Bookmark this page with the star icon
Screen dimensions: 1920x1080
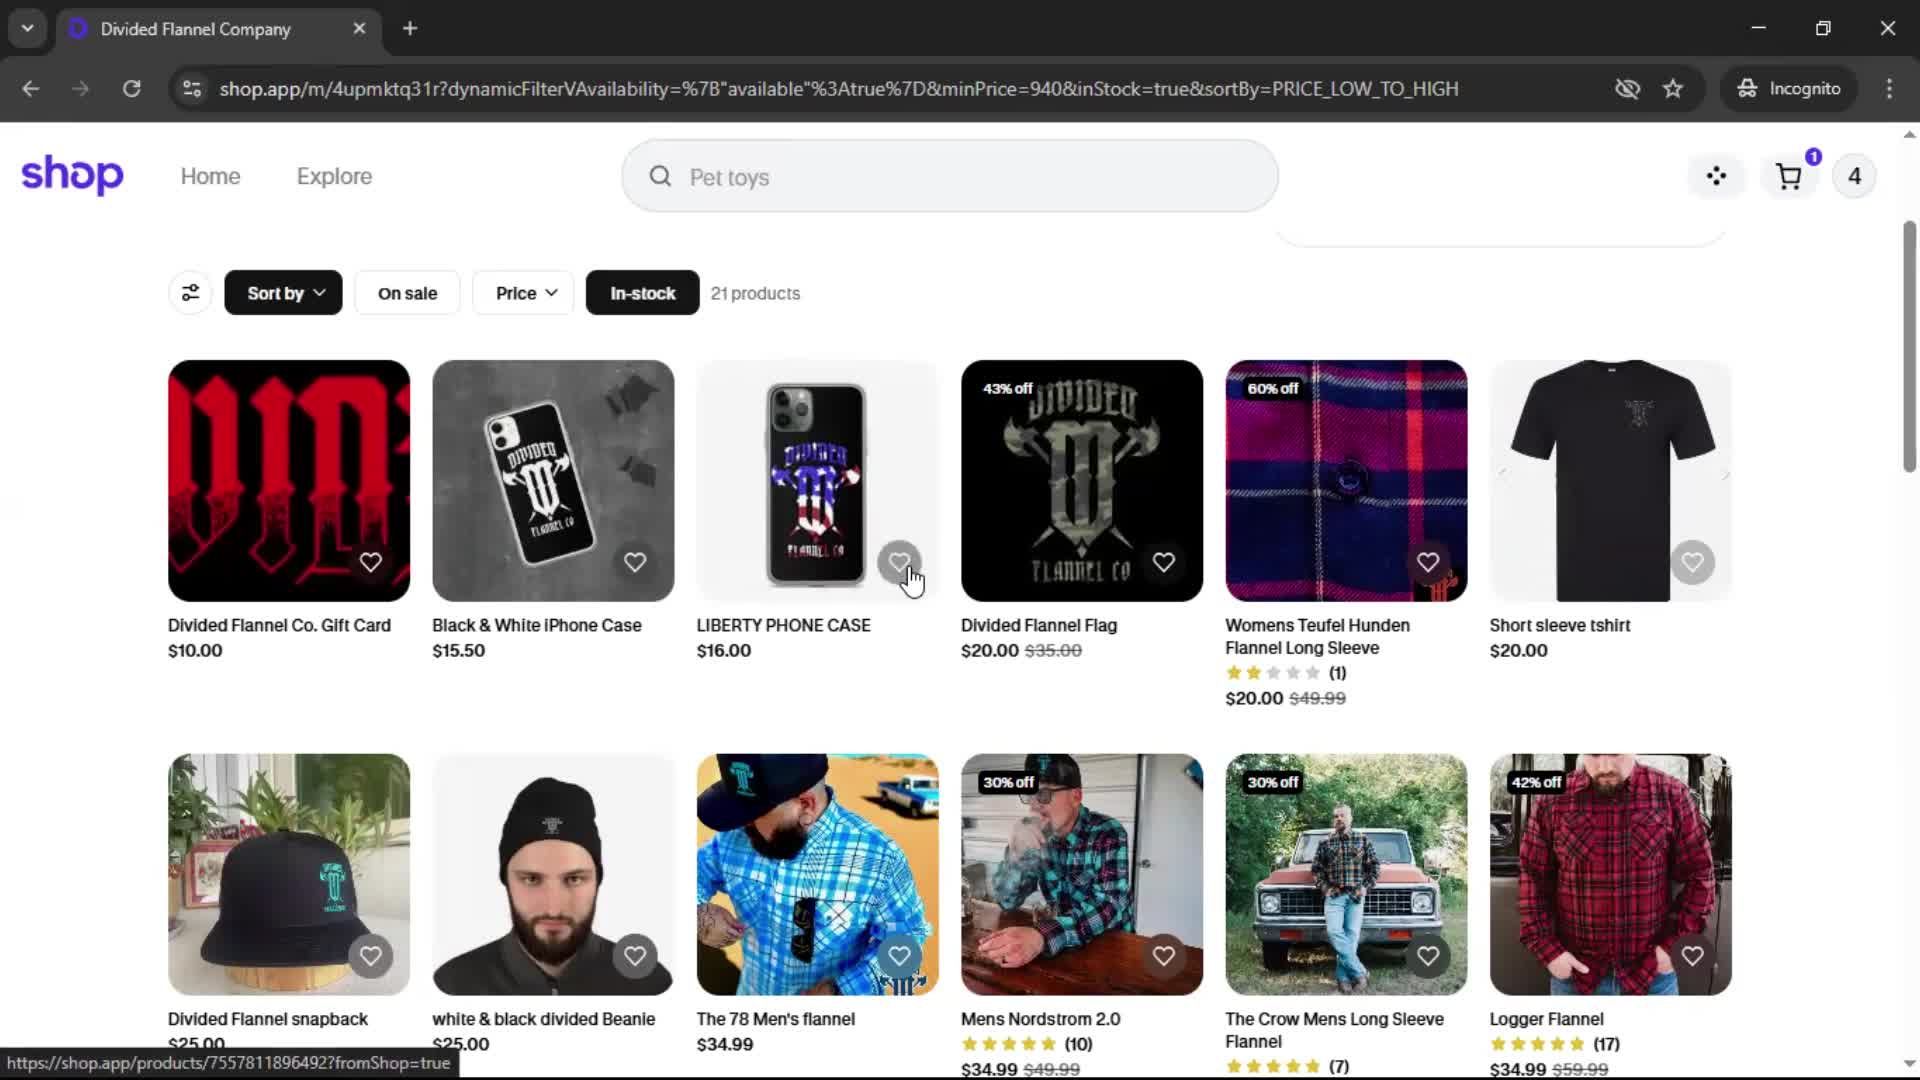click(x=1673, y=89)
